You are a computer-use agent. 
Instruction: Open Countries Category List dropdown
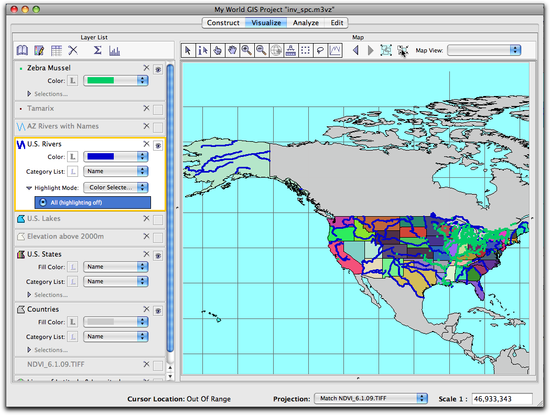click(x=116, y=336)
